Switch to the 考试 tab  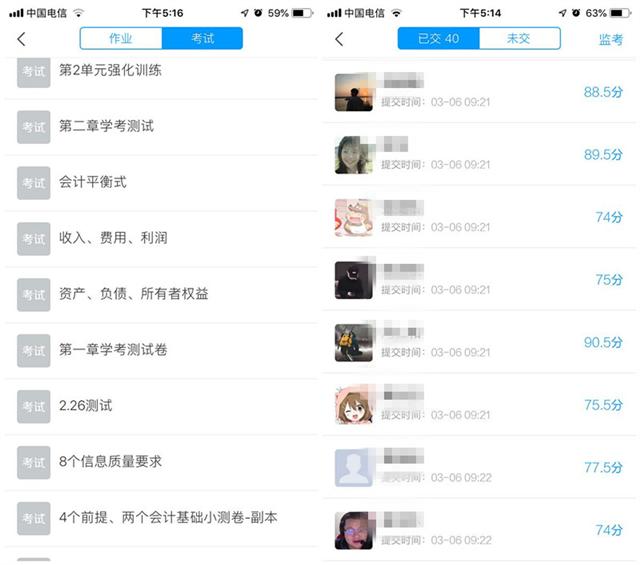(x=202, y=38)
